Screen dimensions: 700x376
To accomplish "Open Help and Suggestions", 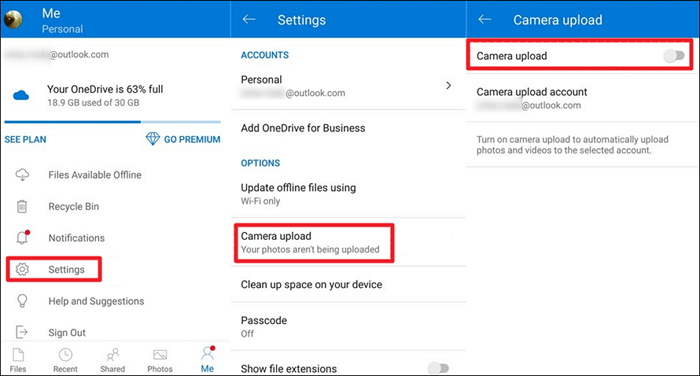I will [x=96, y=301].
